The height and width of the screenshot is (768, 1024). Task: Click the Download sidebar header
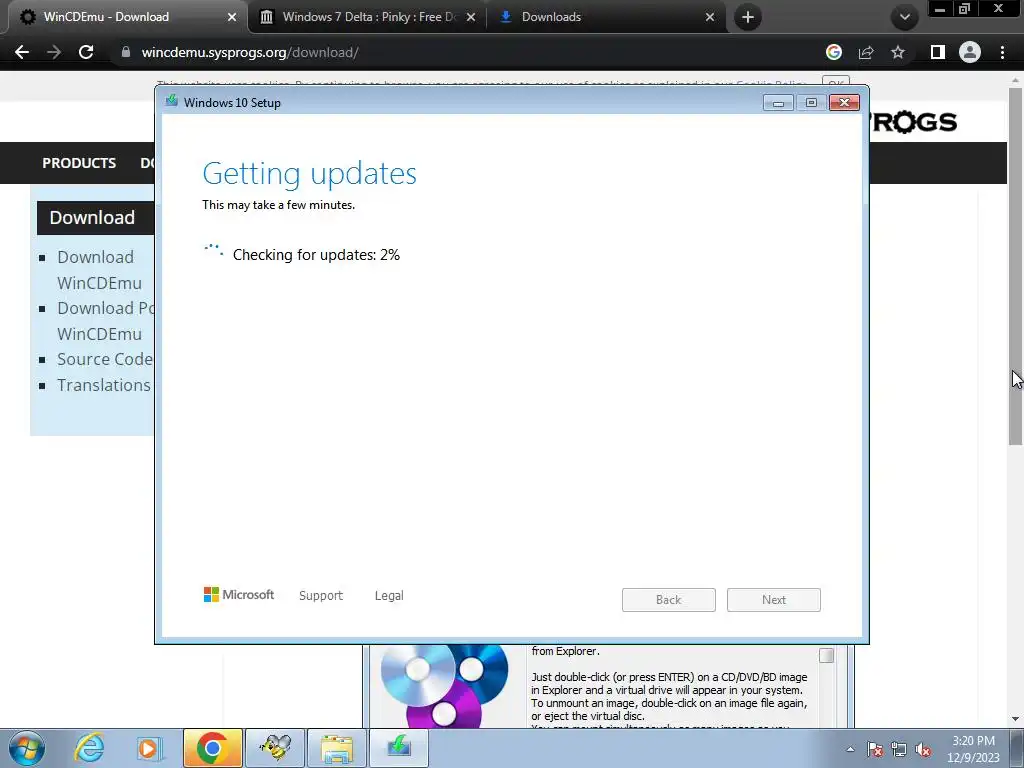(95, 217)
